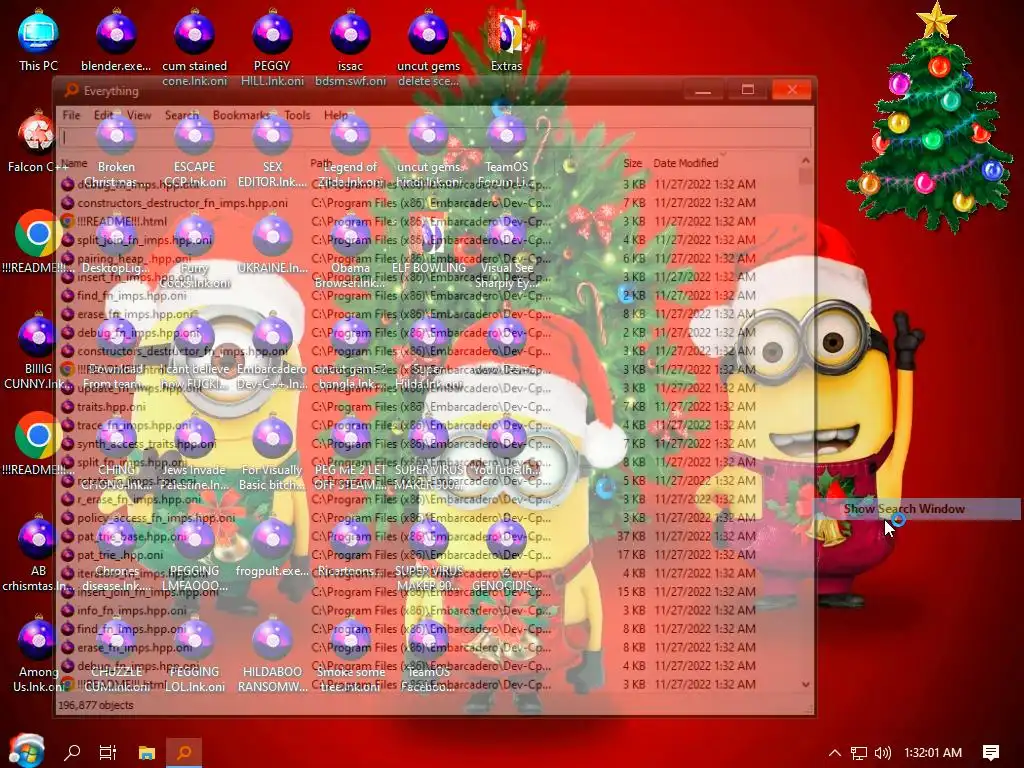This screenshot has width=1024, height=768.
Task: Click the 37 KB size cell
Action: coord(632,536)
